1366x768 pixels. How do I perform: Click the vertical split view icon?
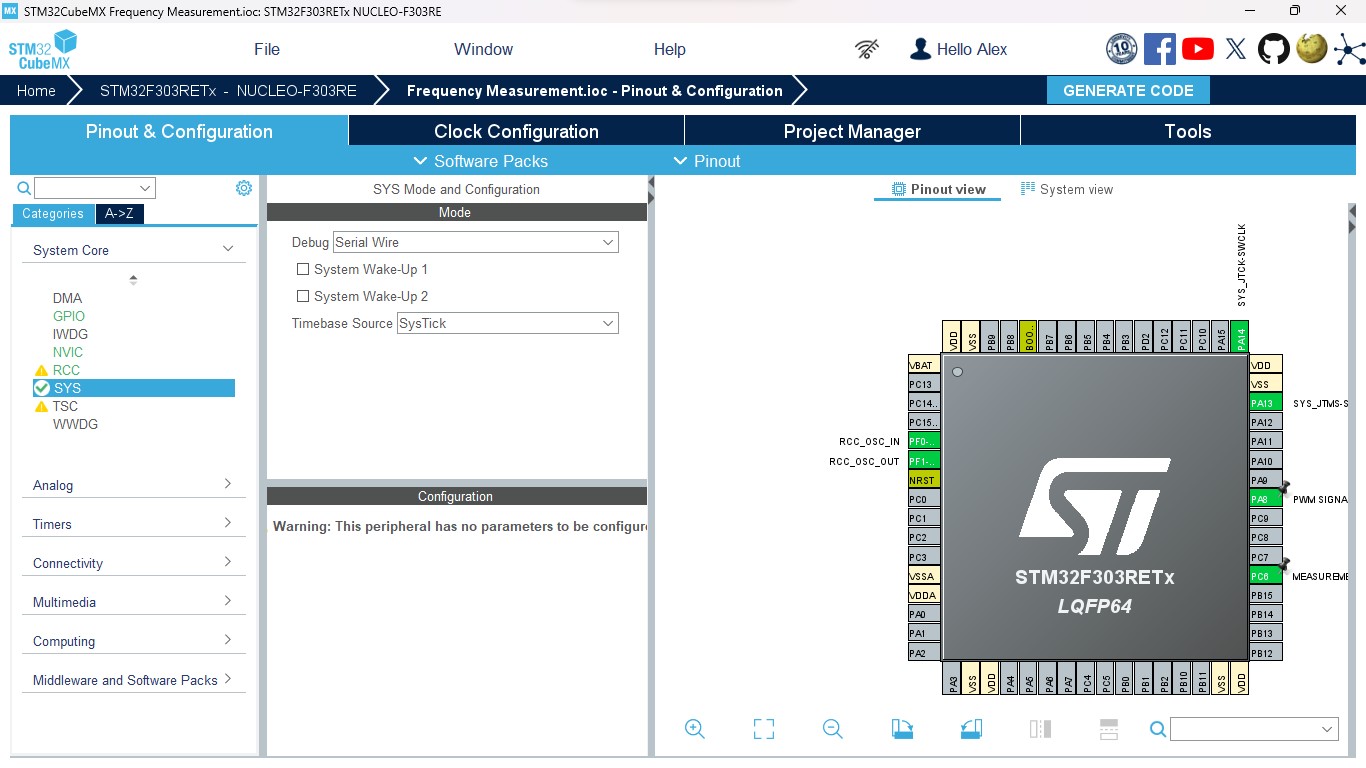point(1040,729)
